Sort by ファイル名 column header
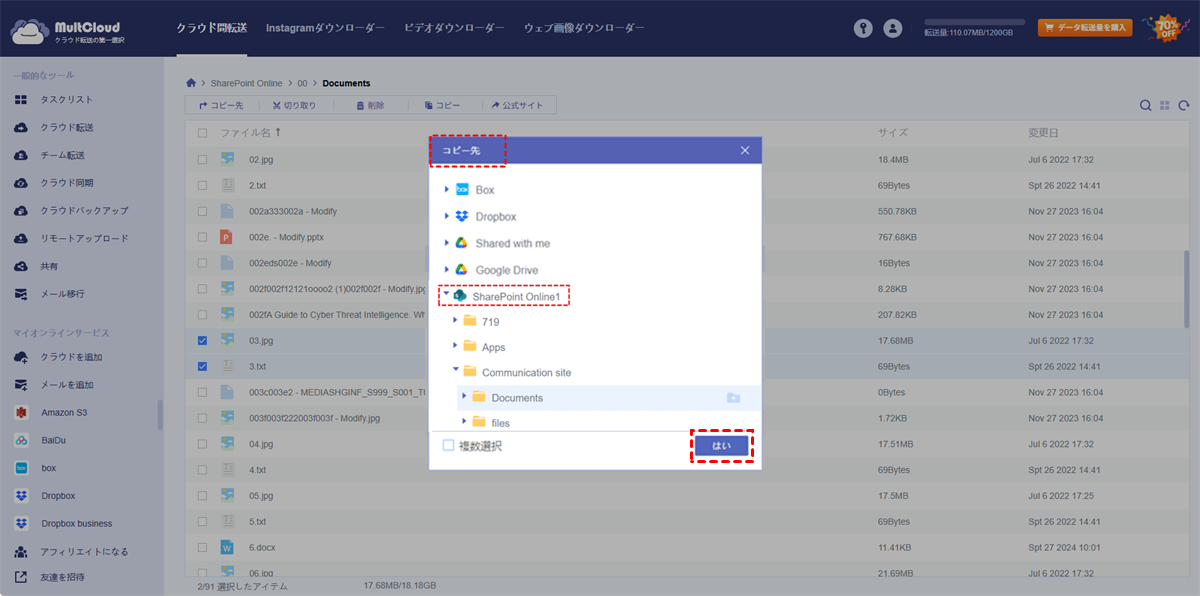Image resolution: width=1200 pixels, height=596 pixels. (x=251, y=132)
